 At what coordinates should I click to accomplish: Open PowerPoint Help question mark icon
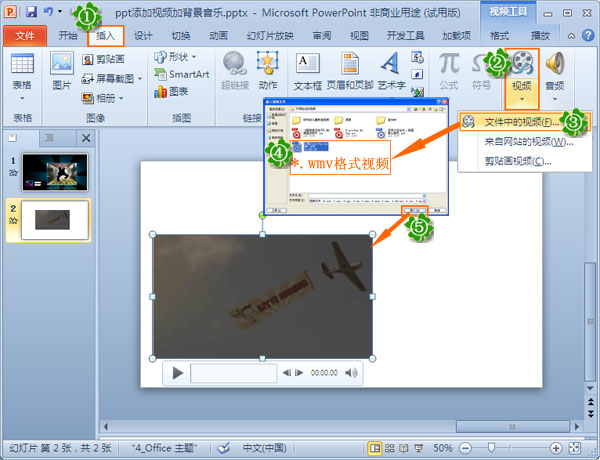pos(588,36)
